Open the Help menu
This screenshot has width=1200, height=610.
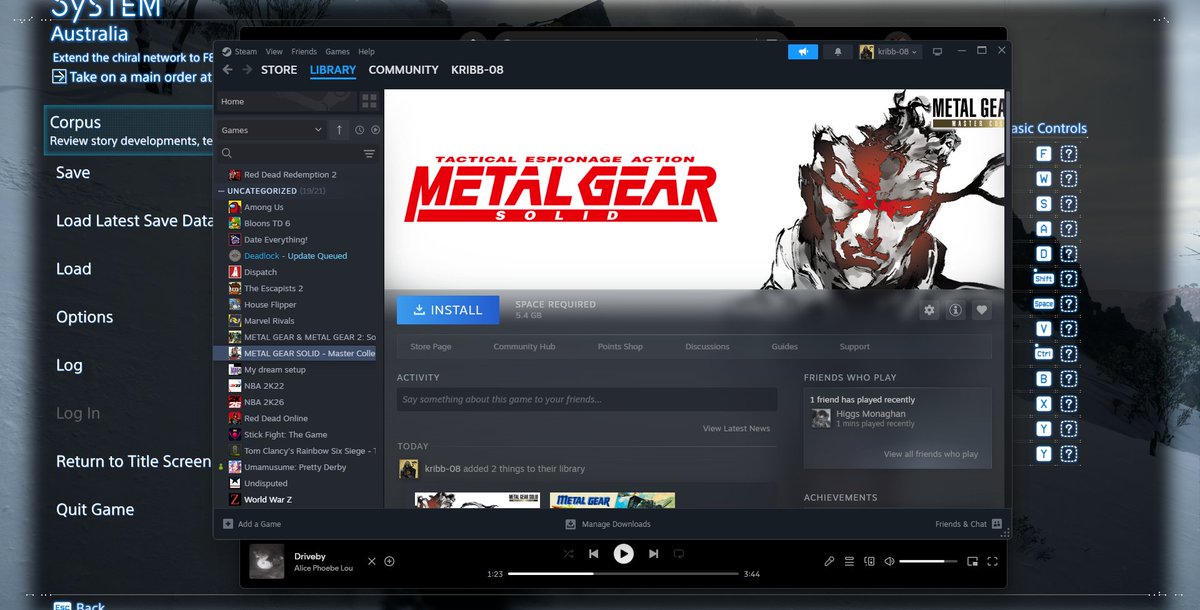[366, 52]
